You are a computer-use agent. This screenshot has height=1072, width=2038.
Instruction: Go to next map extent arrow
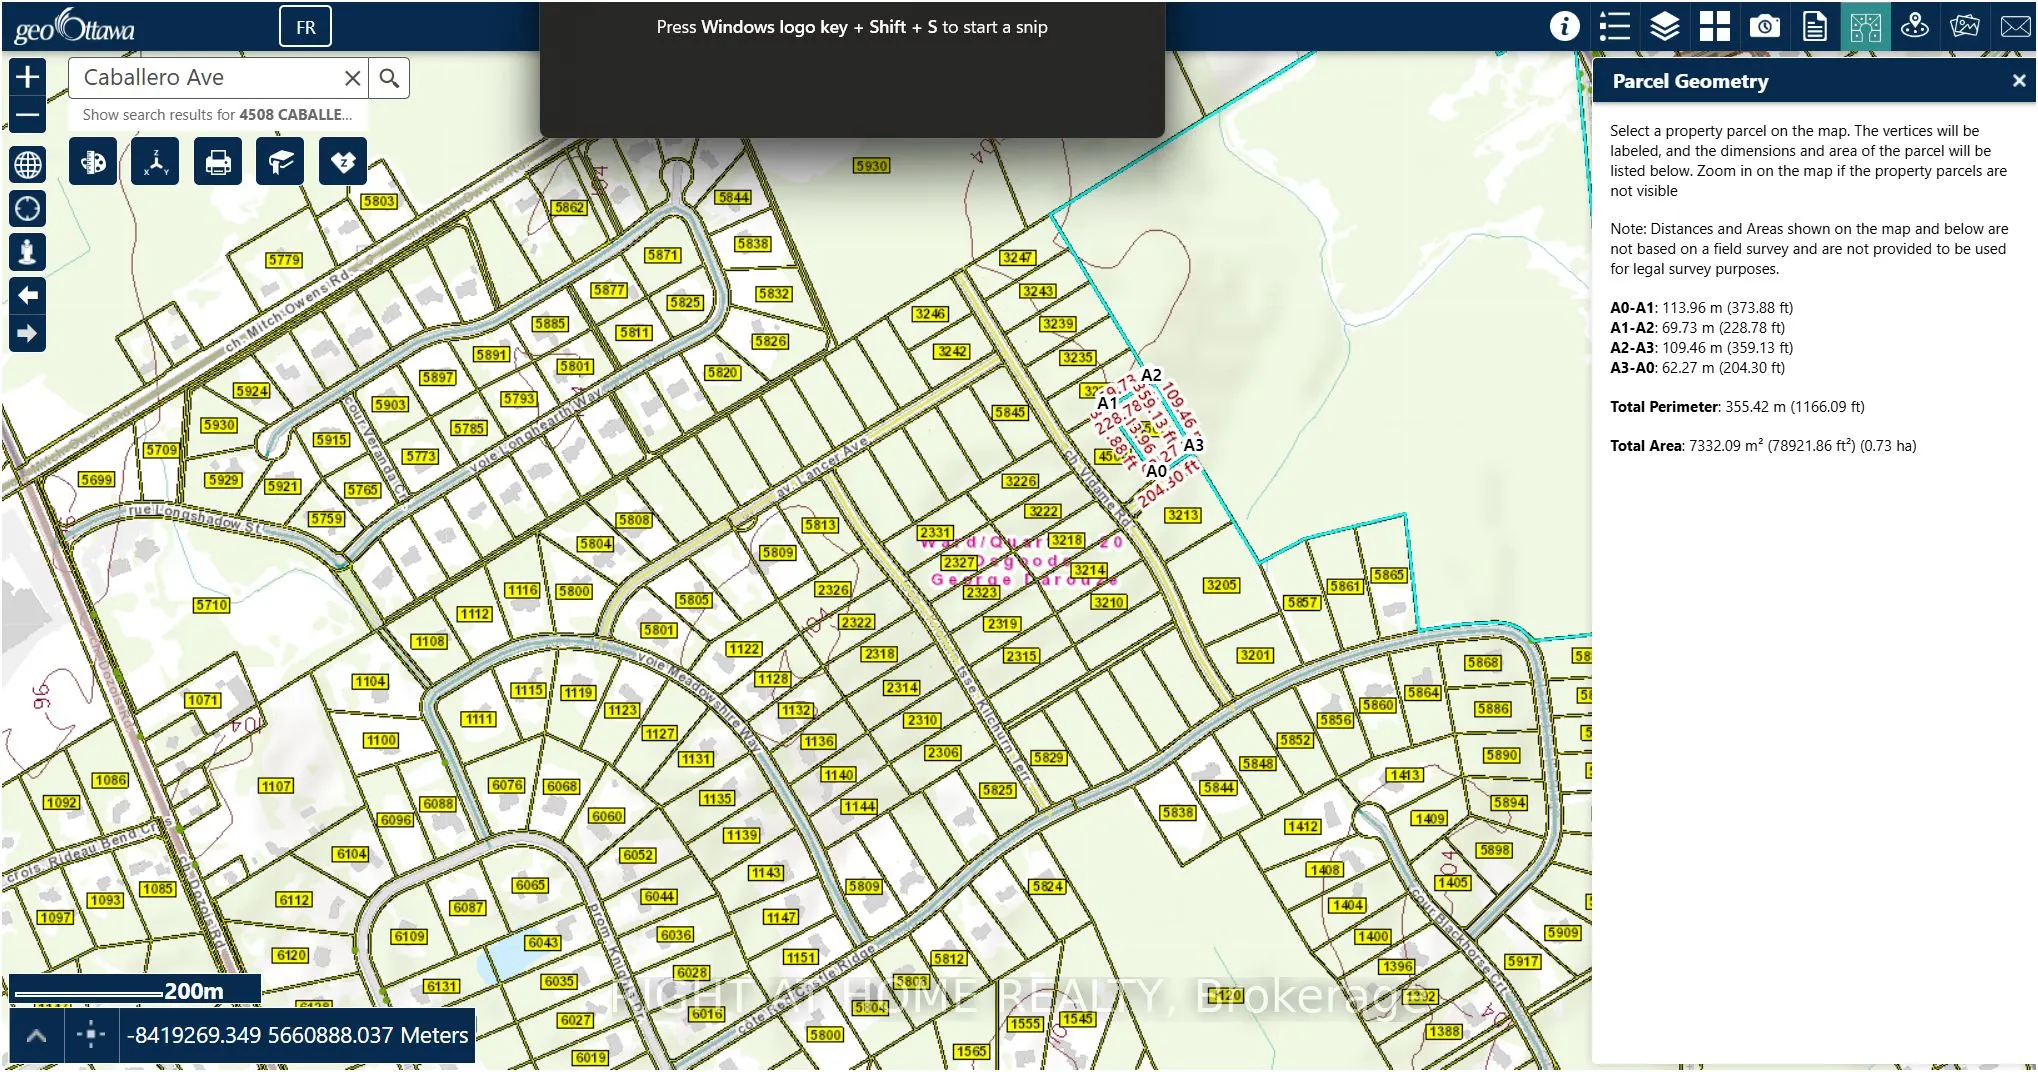click(28, 333)
